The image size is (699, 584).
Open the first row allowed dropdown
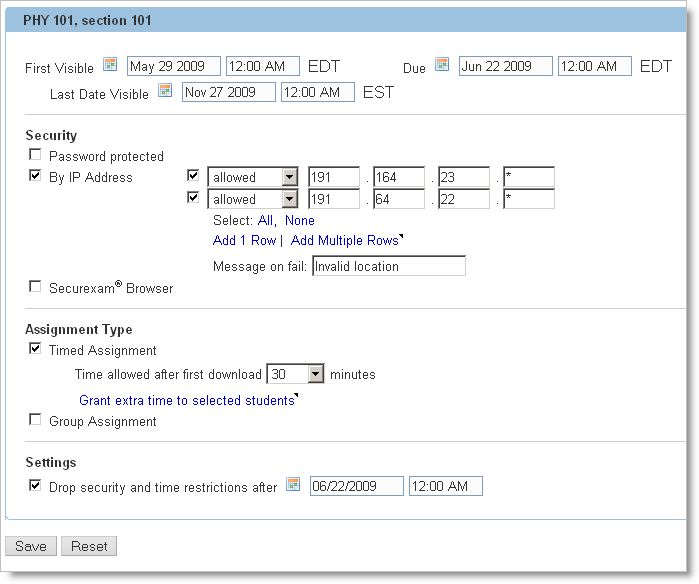[289, 178]
